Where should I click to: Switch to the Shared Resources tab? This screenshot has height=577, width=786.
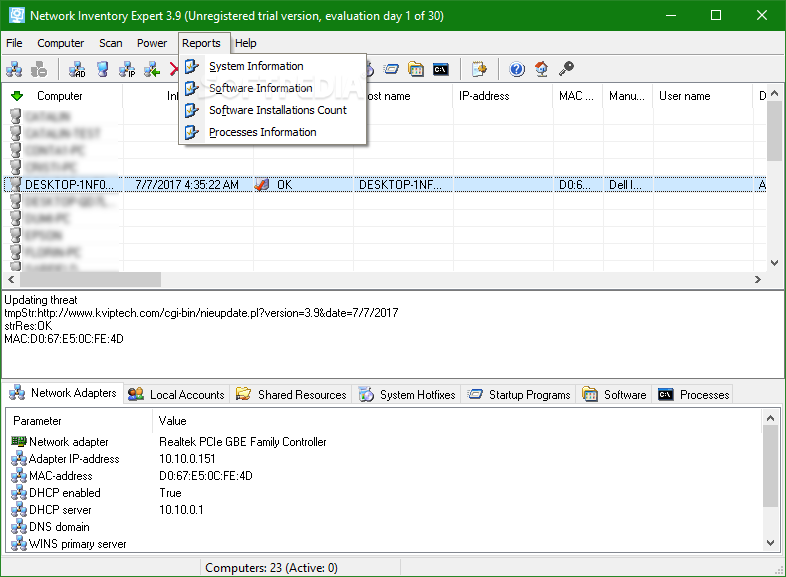tap(291, 395)
